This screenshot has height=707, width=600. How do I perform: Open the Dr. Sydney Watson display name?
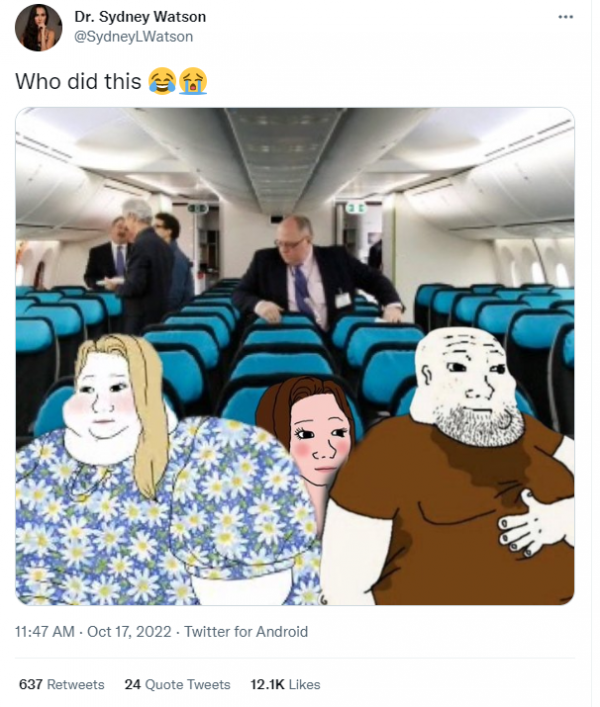tap(140, 17)
